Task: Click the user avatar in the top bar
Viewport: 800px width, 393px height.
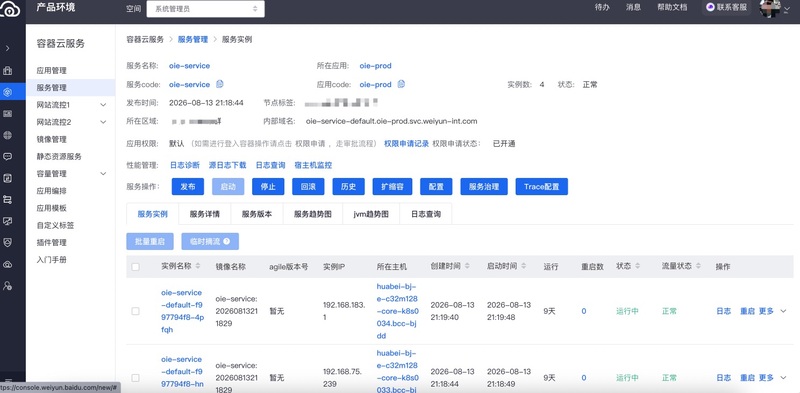Action: coord(770,8)
